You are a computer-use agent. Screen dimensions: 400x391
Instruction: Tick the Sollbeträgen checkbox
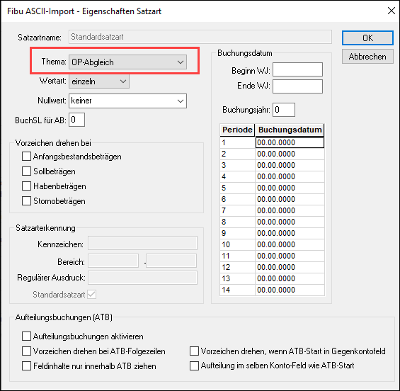(26, 171)
